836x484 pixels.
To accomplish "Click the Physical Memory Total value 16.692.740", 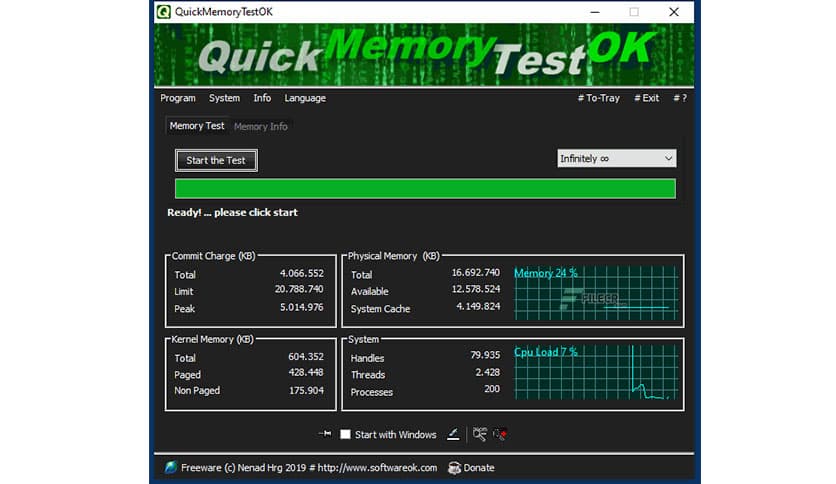I will click(x=476, y=273).
